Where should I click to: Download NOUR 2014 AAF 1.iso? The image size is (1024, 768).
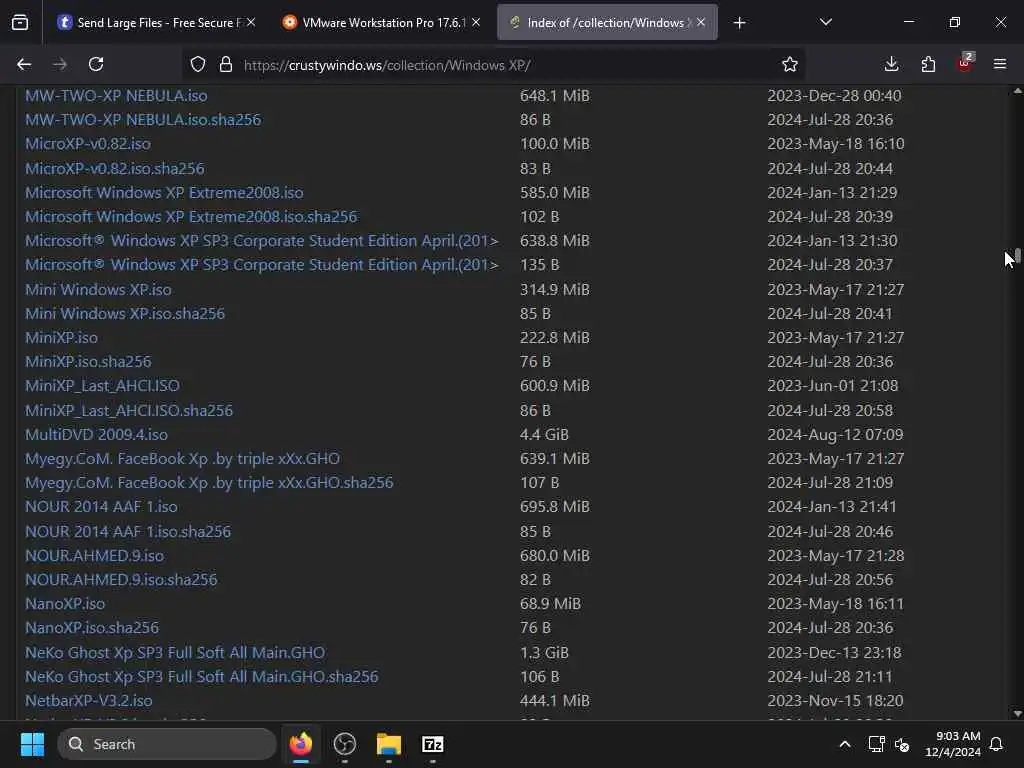click(101, 507)
